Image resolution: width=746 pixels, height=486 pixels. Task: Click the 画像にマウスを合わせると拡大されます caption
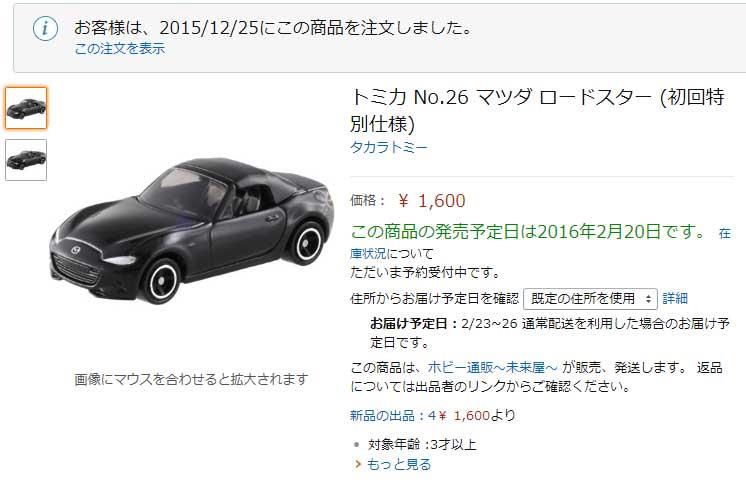[191, 379]
